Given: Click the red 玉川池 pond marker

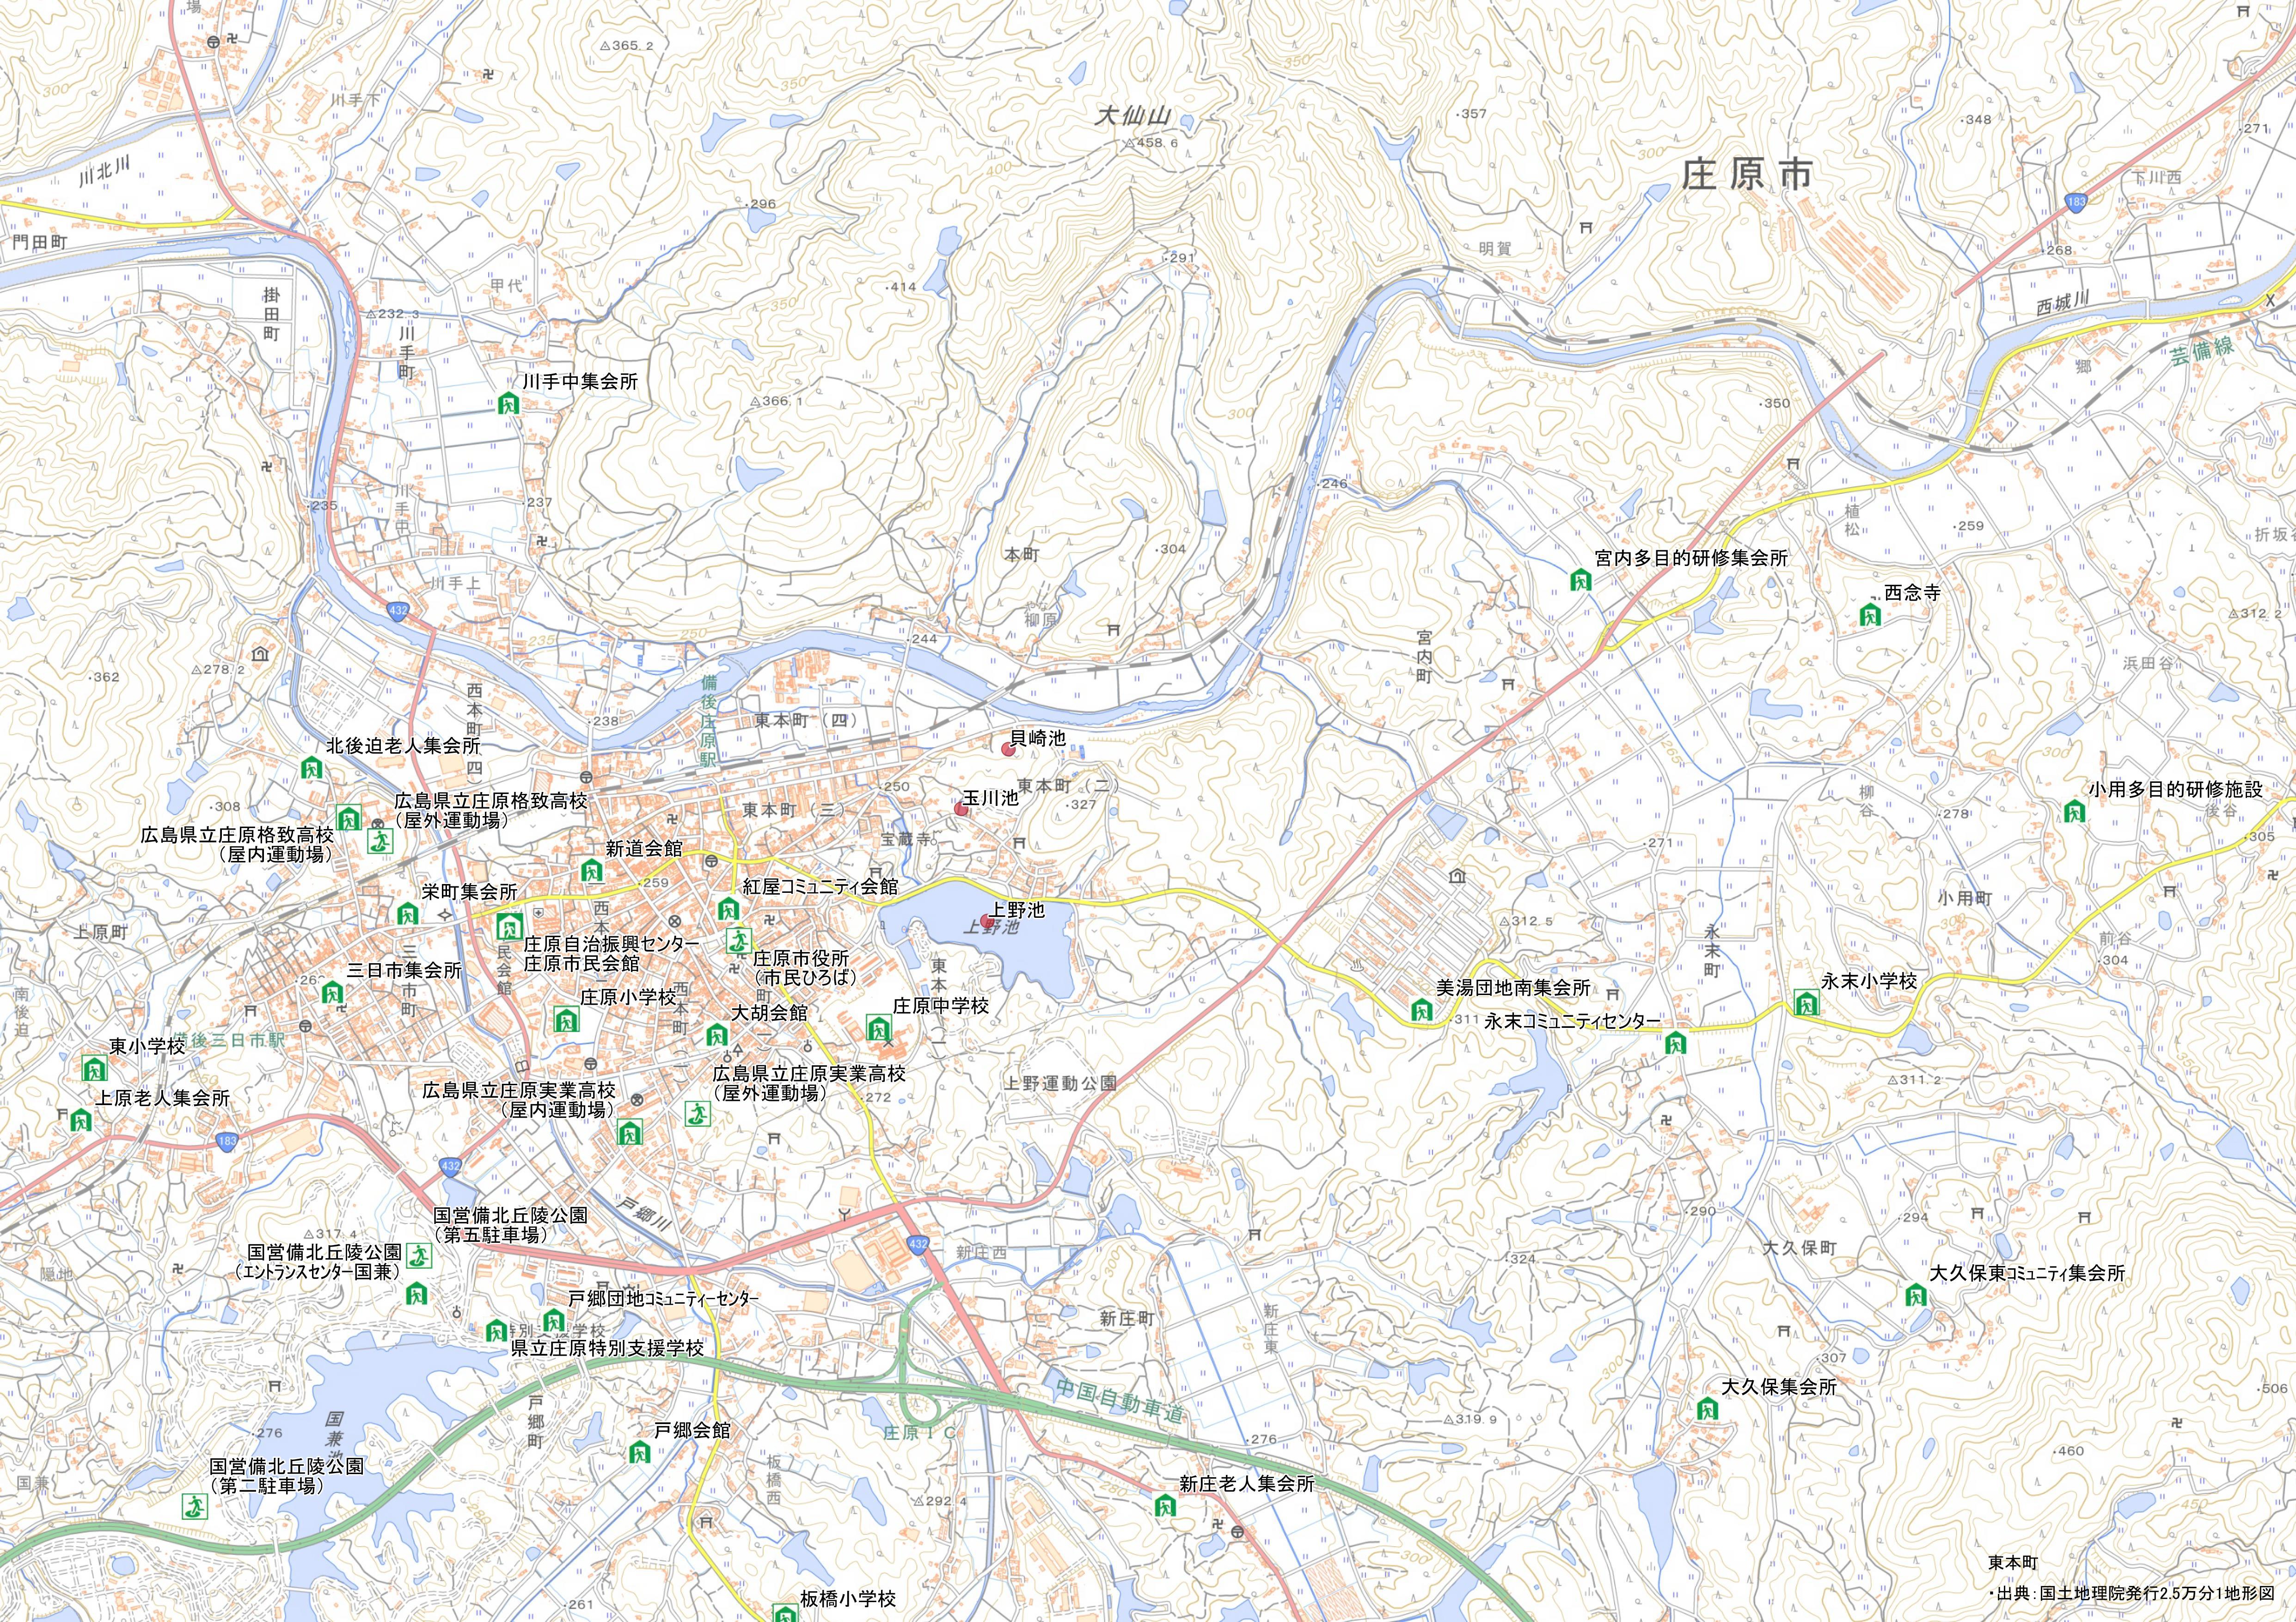Looking at the screenshot, I should click(962, 809).
